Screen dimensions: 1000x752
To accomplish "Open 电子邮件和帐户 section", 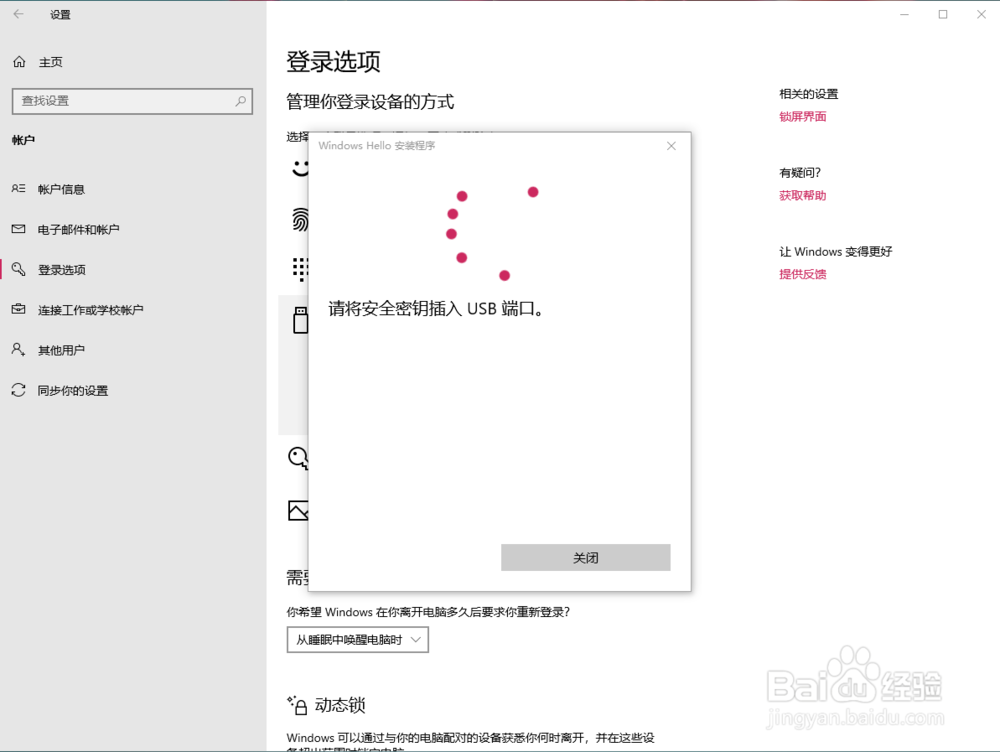I will pyautogui.click(x=78, y=230).
